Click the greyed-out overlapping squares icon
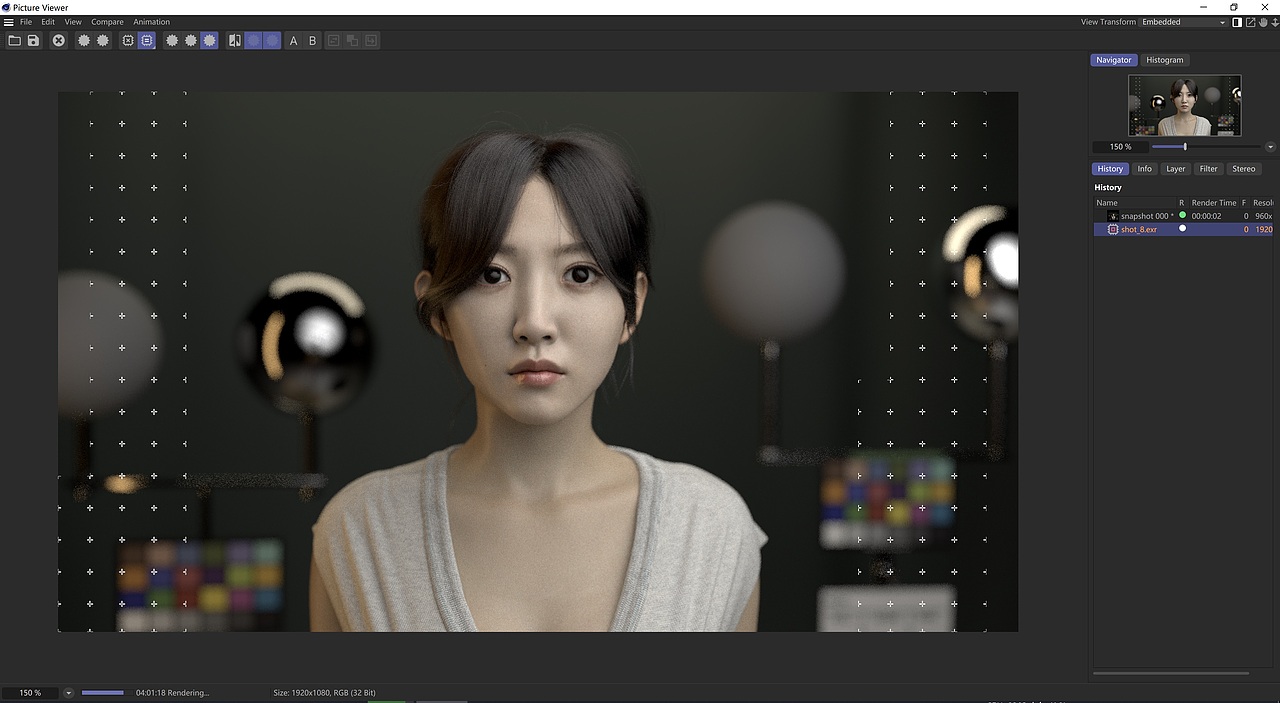This screenshot has width=1280, height=703. [352, 41]
